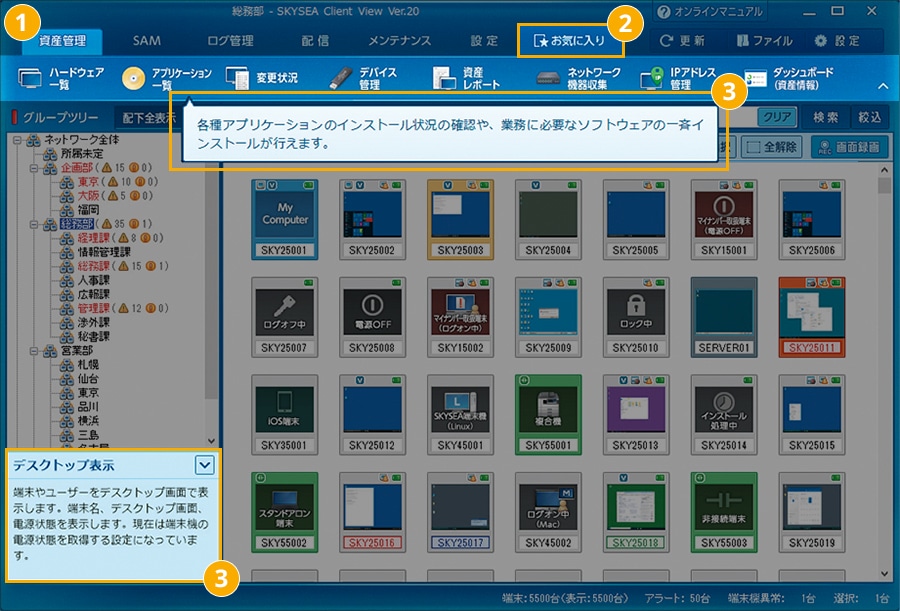Switch to the メンテナンス tab

tap(399, 41)
